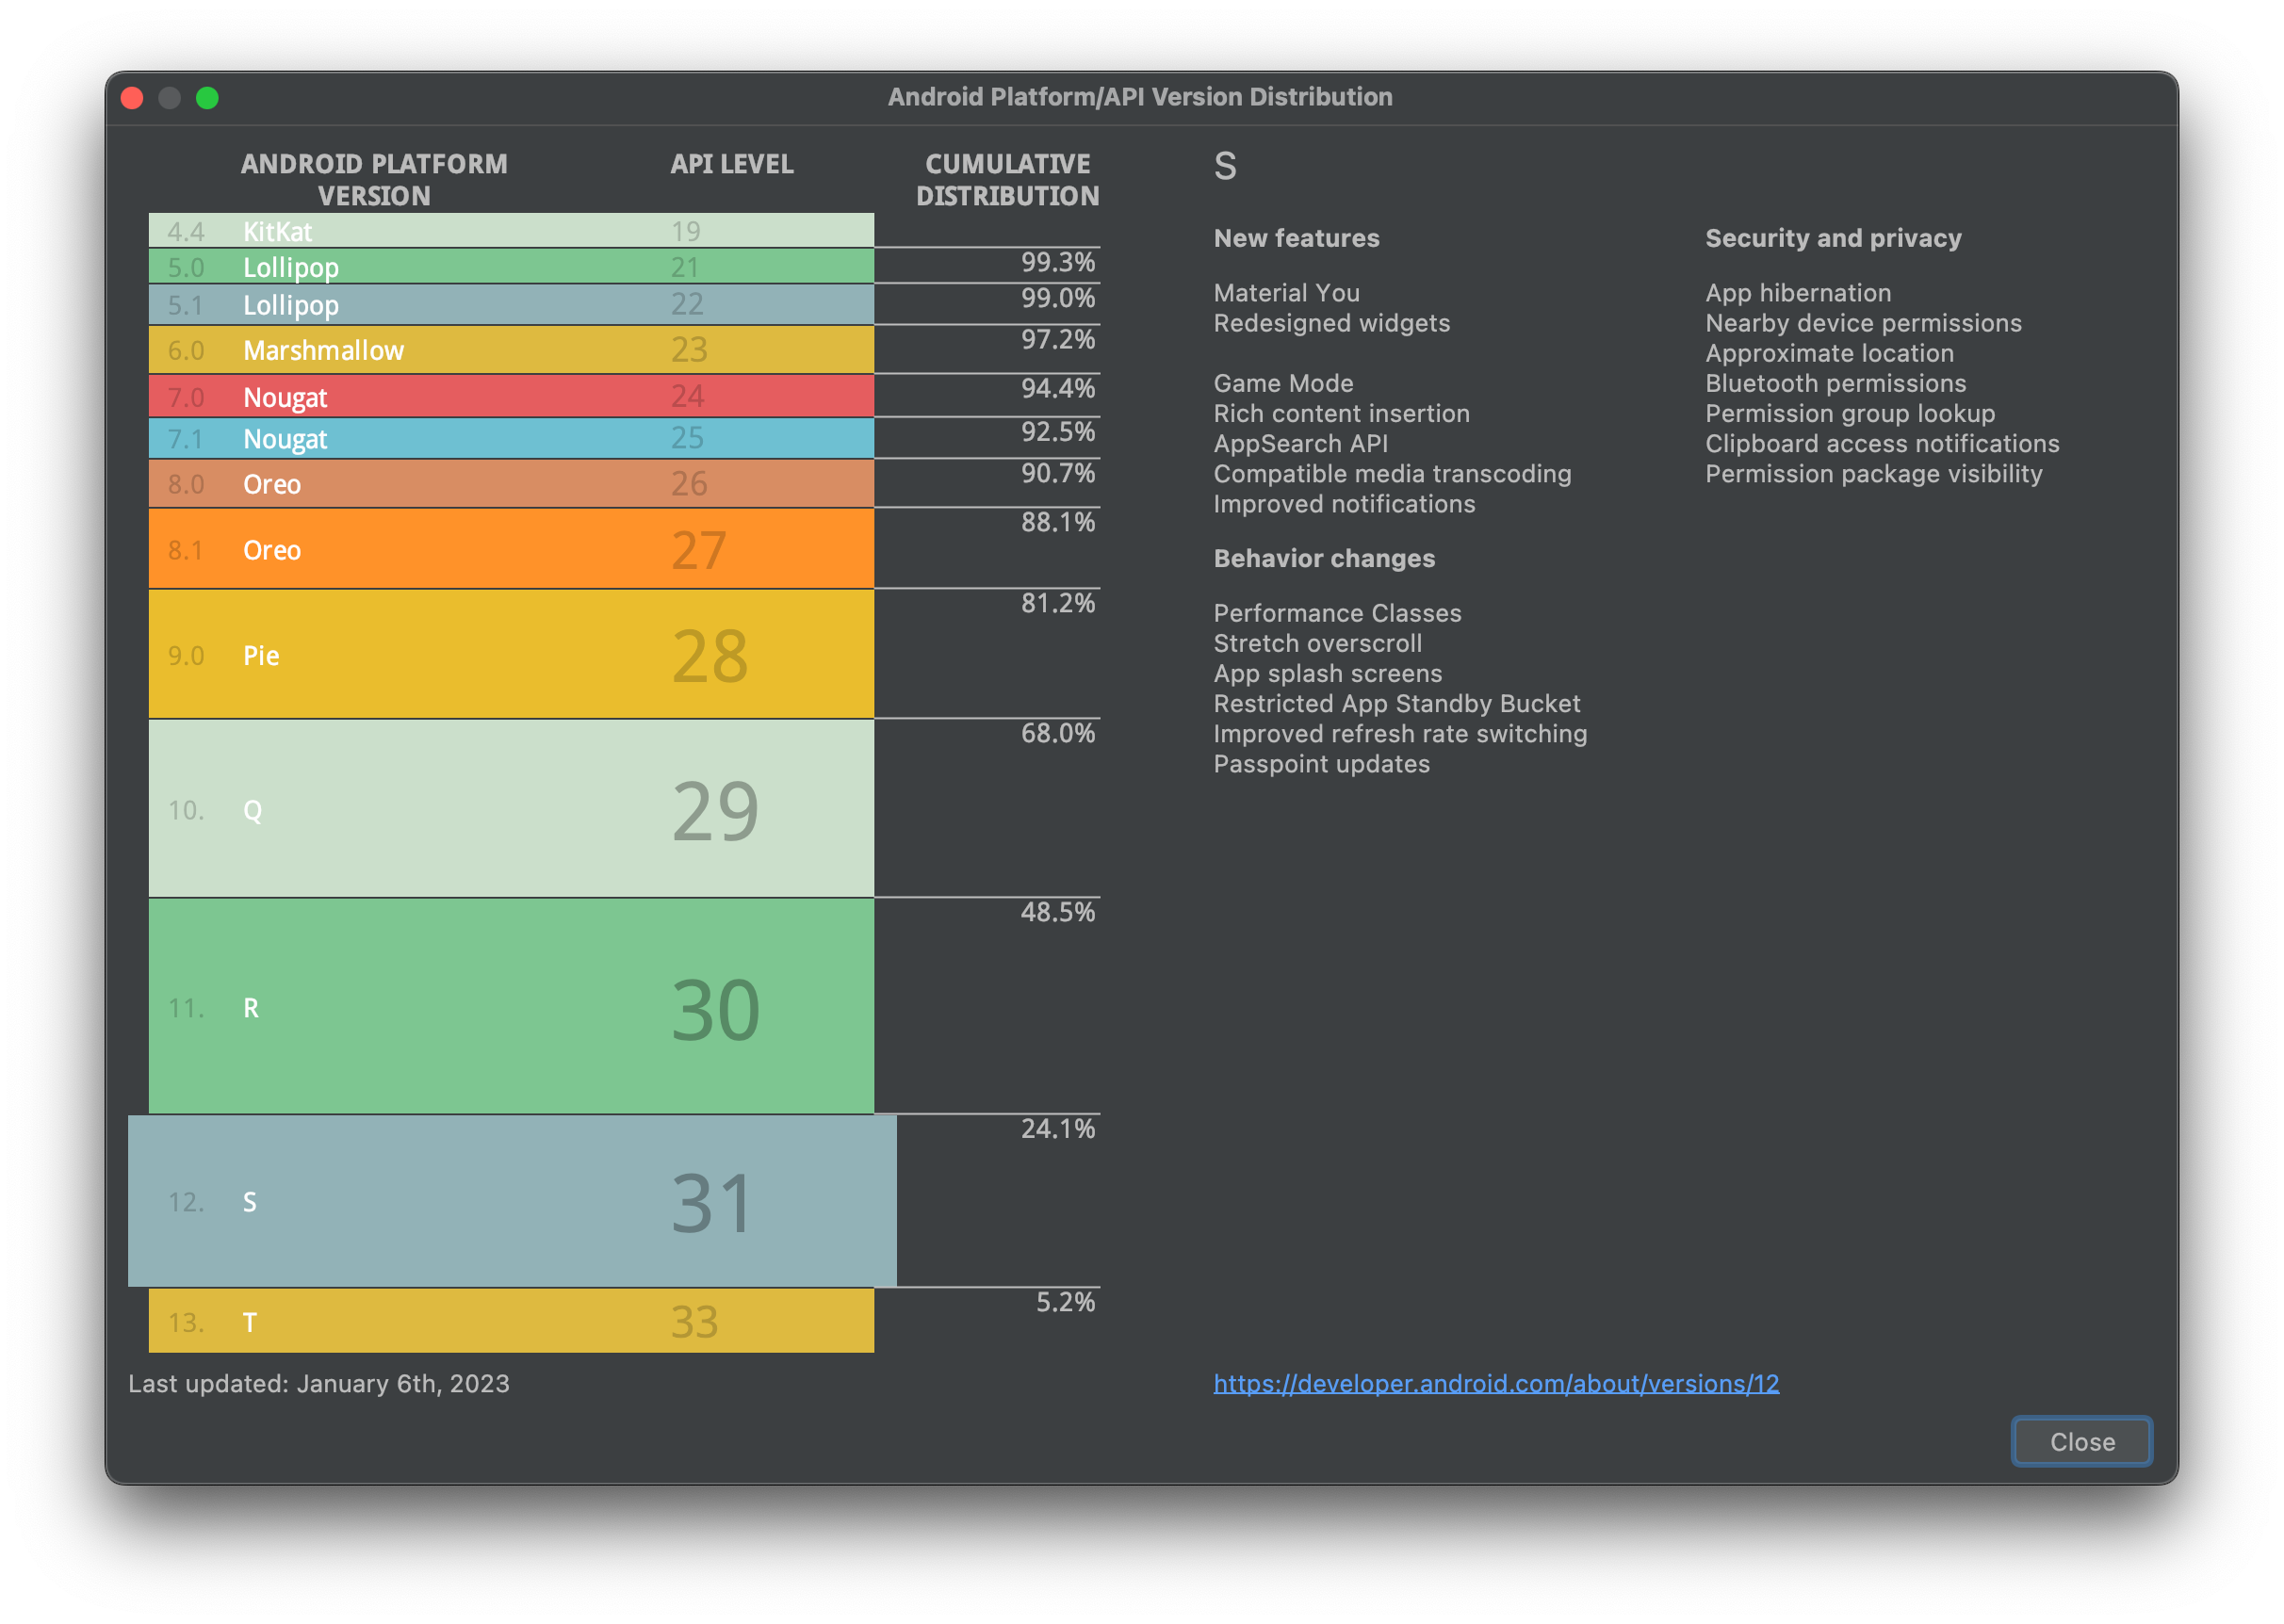Image resolution: width=2284 pixels, height=1624 pixels.
Task: Click the 5.2% cumulative value
Action: coord(1065,1302)
